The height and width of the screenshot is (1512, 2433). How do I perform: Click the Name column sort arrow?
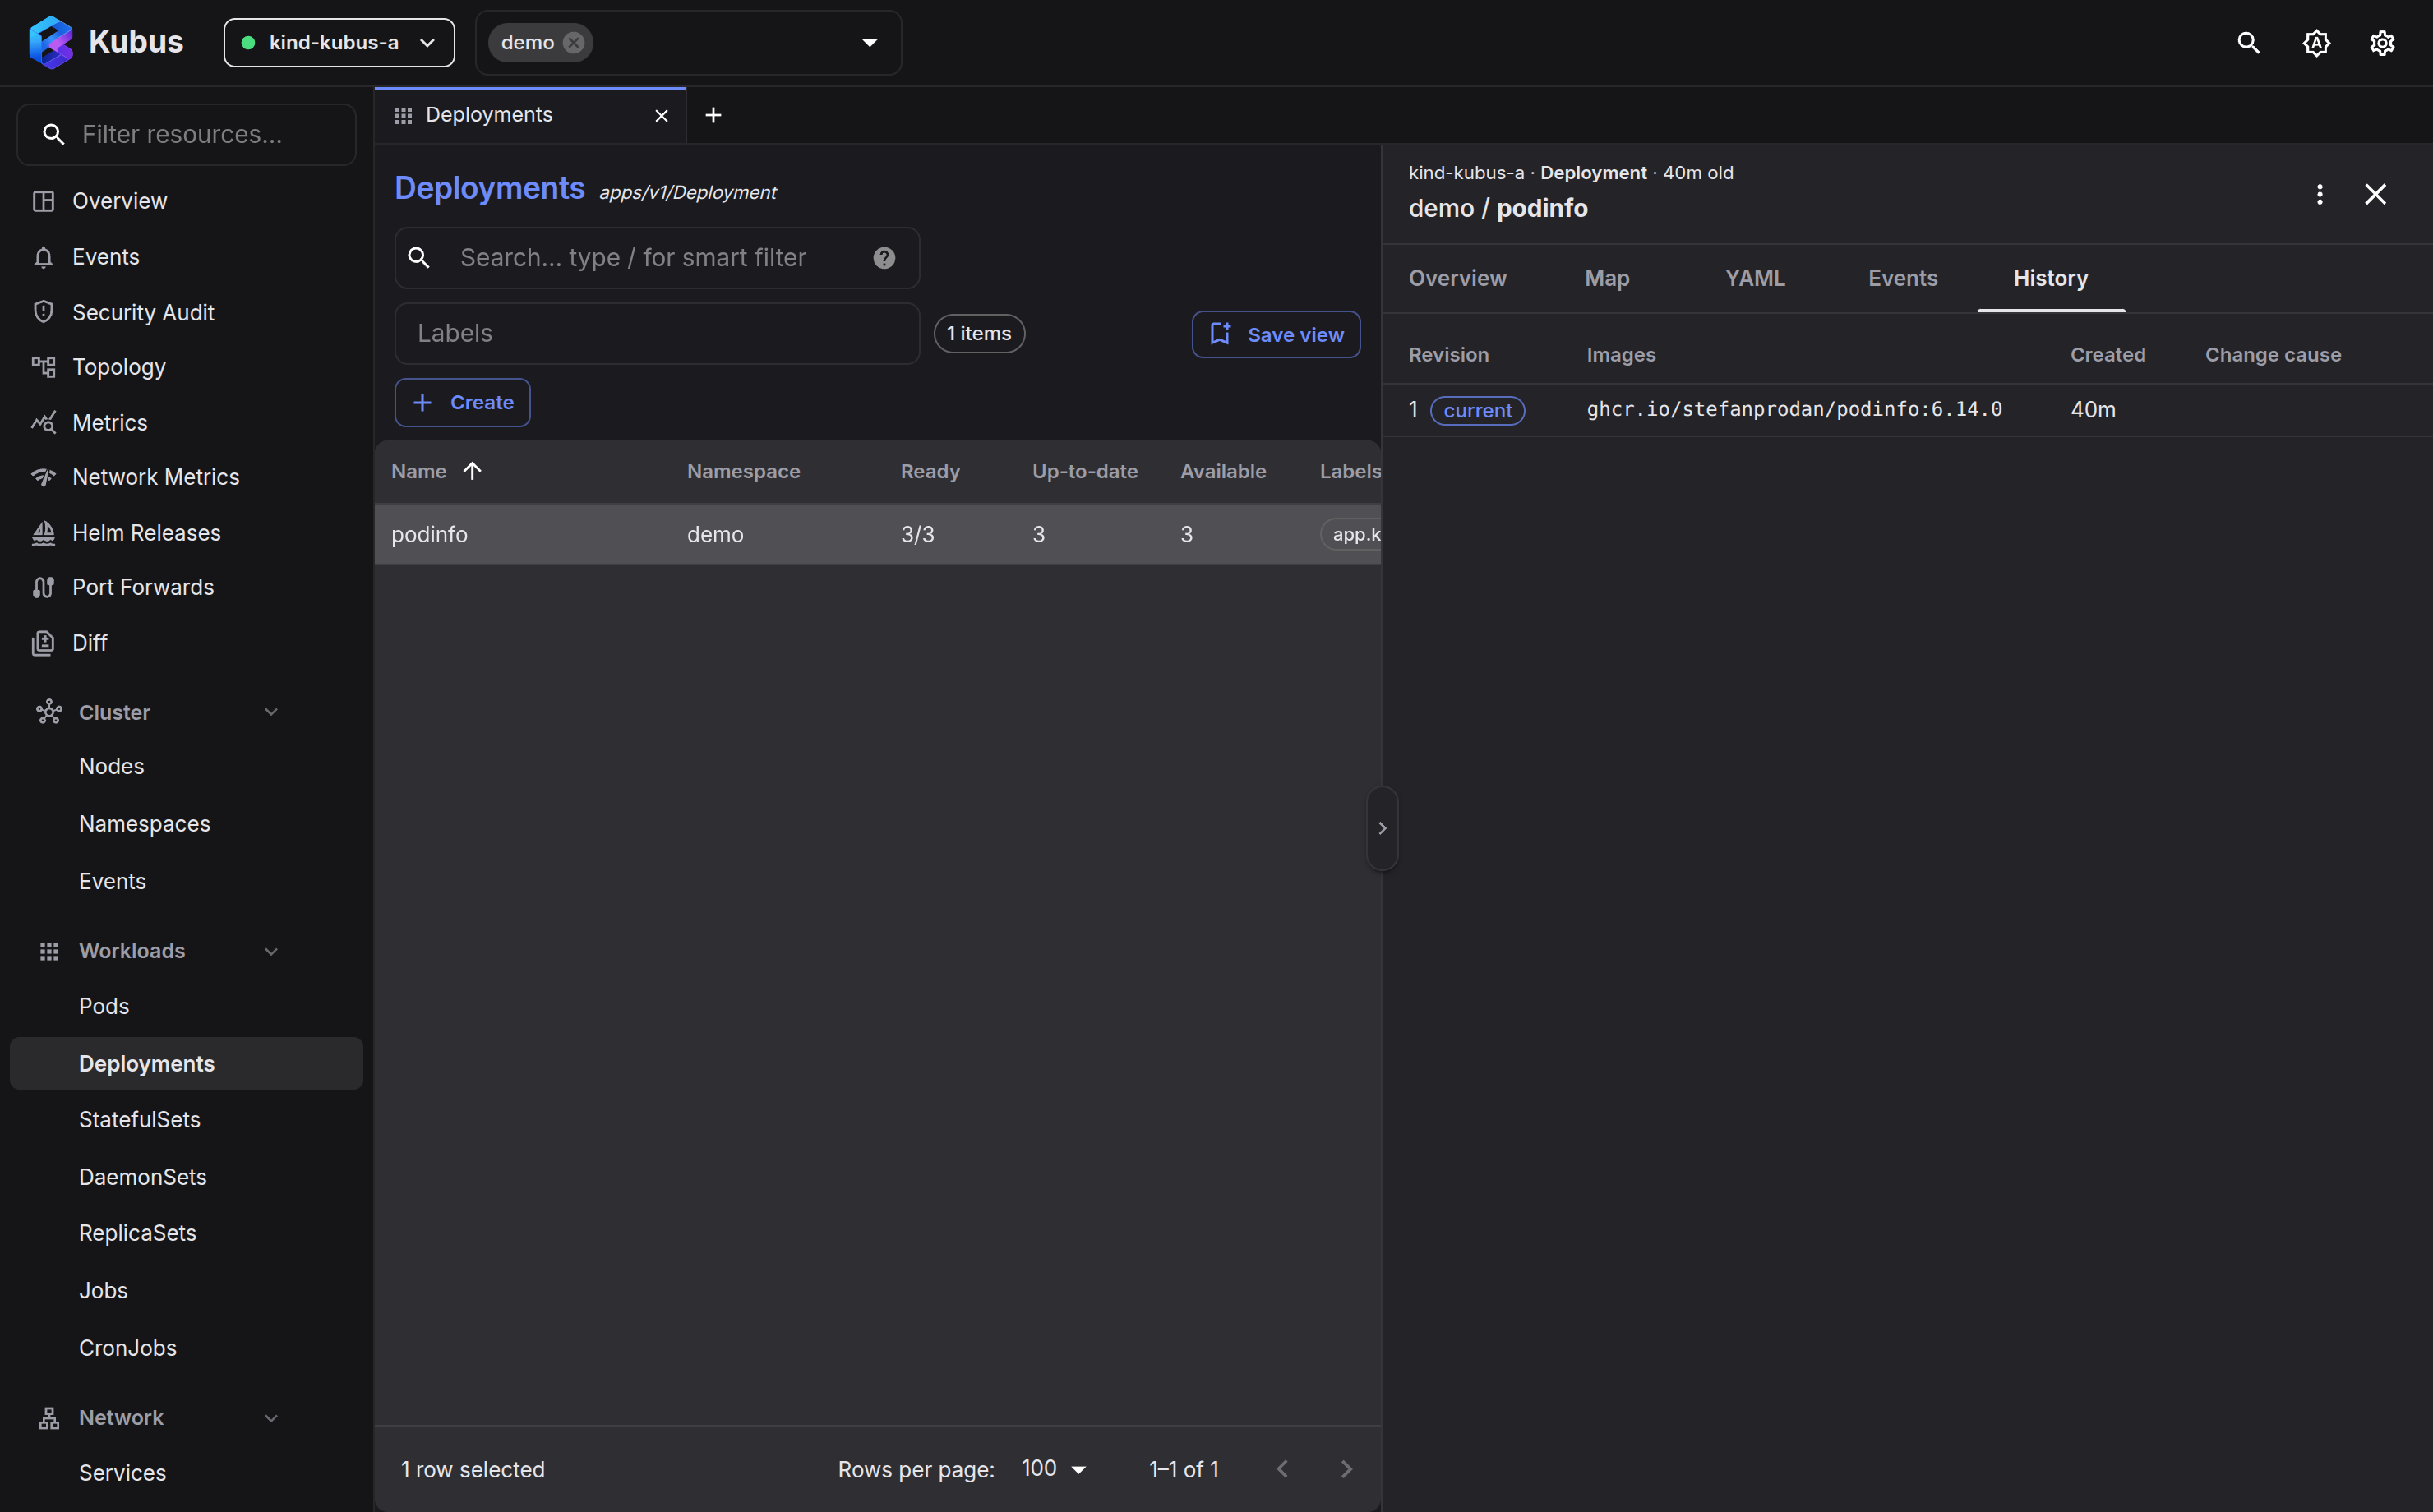(472, 471)
